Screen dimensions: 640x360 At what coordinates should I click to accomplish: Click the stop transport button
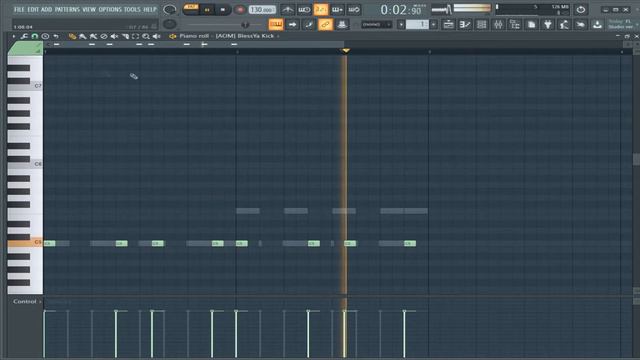click(223, 9)
